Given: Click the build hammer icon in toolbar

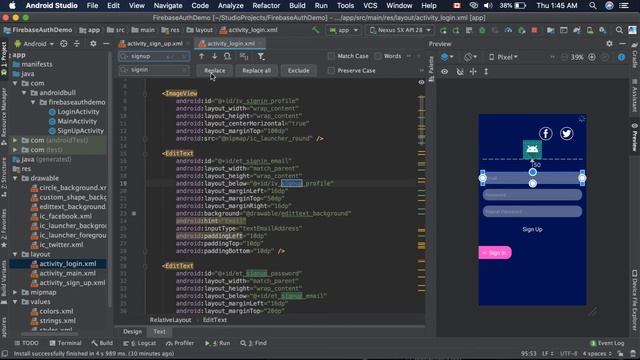Looking at the screenshot, I should point(316,30).
